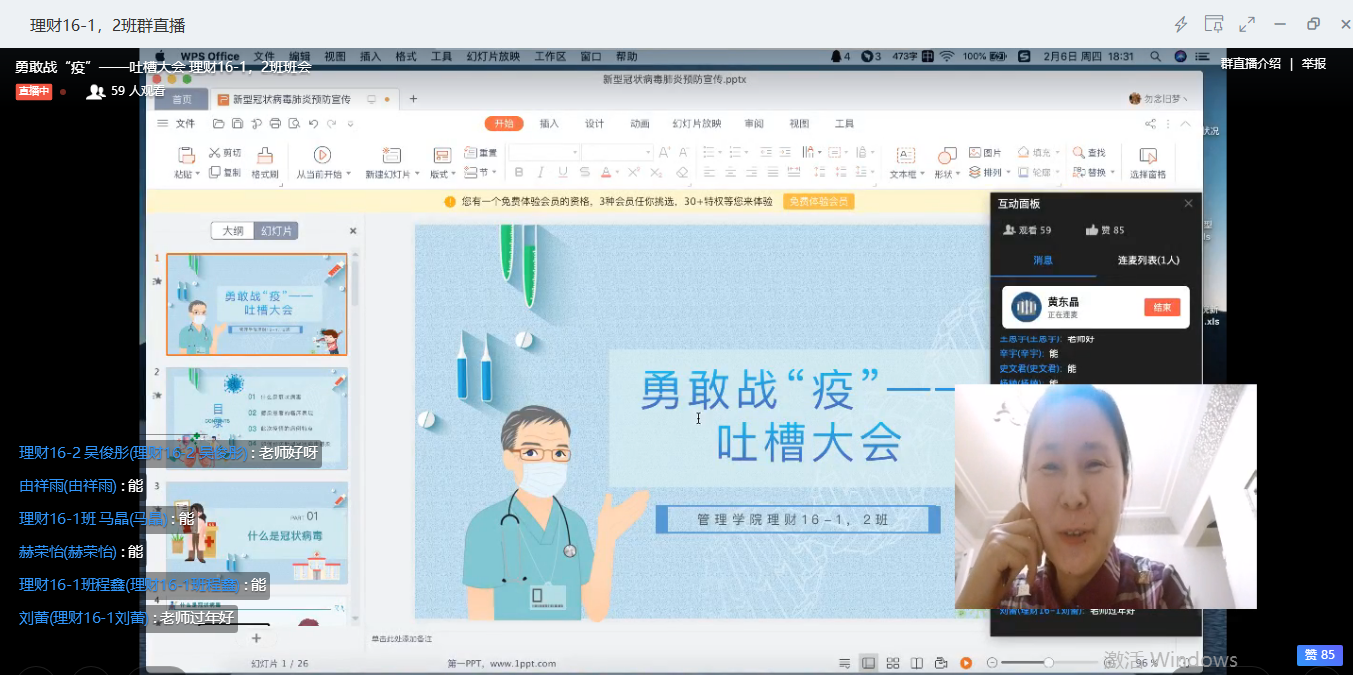The height and width of the screenshot is (675, 1353).
Task: Switch to slide sorter view icon
Action: (x=891, y=663)
